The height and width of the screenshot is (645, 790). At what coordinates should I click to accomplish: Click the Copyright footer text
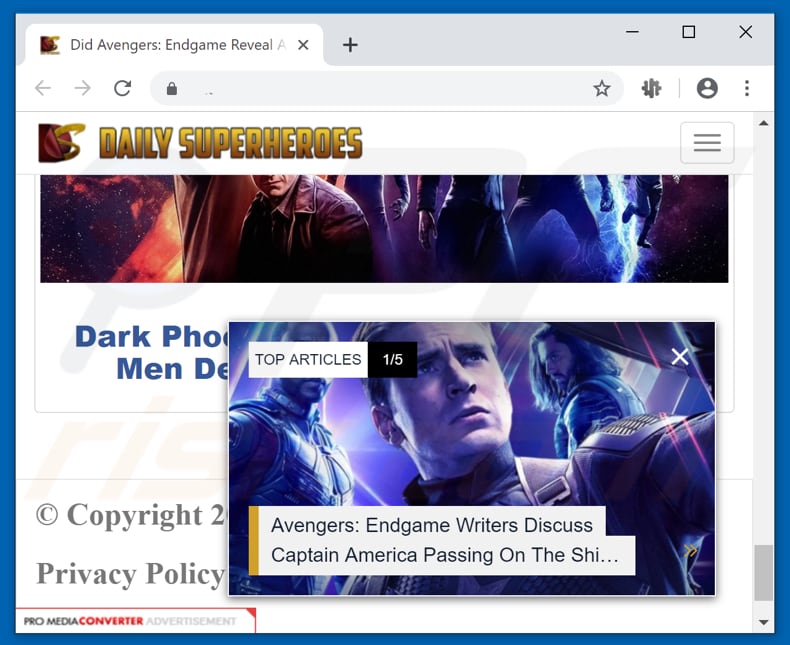tap(130, 515)
